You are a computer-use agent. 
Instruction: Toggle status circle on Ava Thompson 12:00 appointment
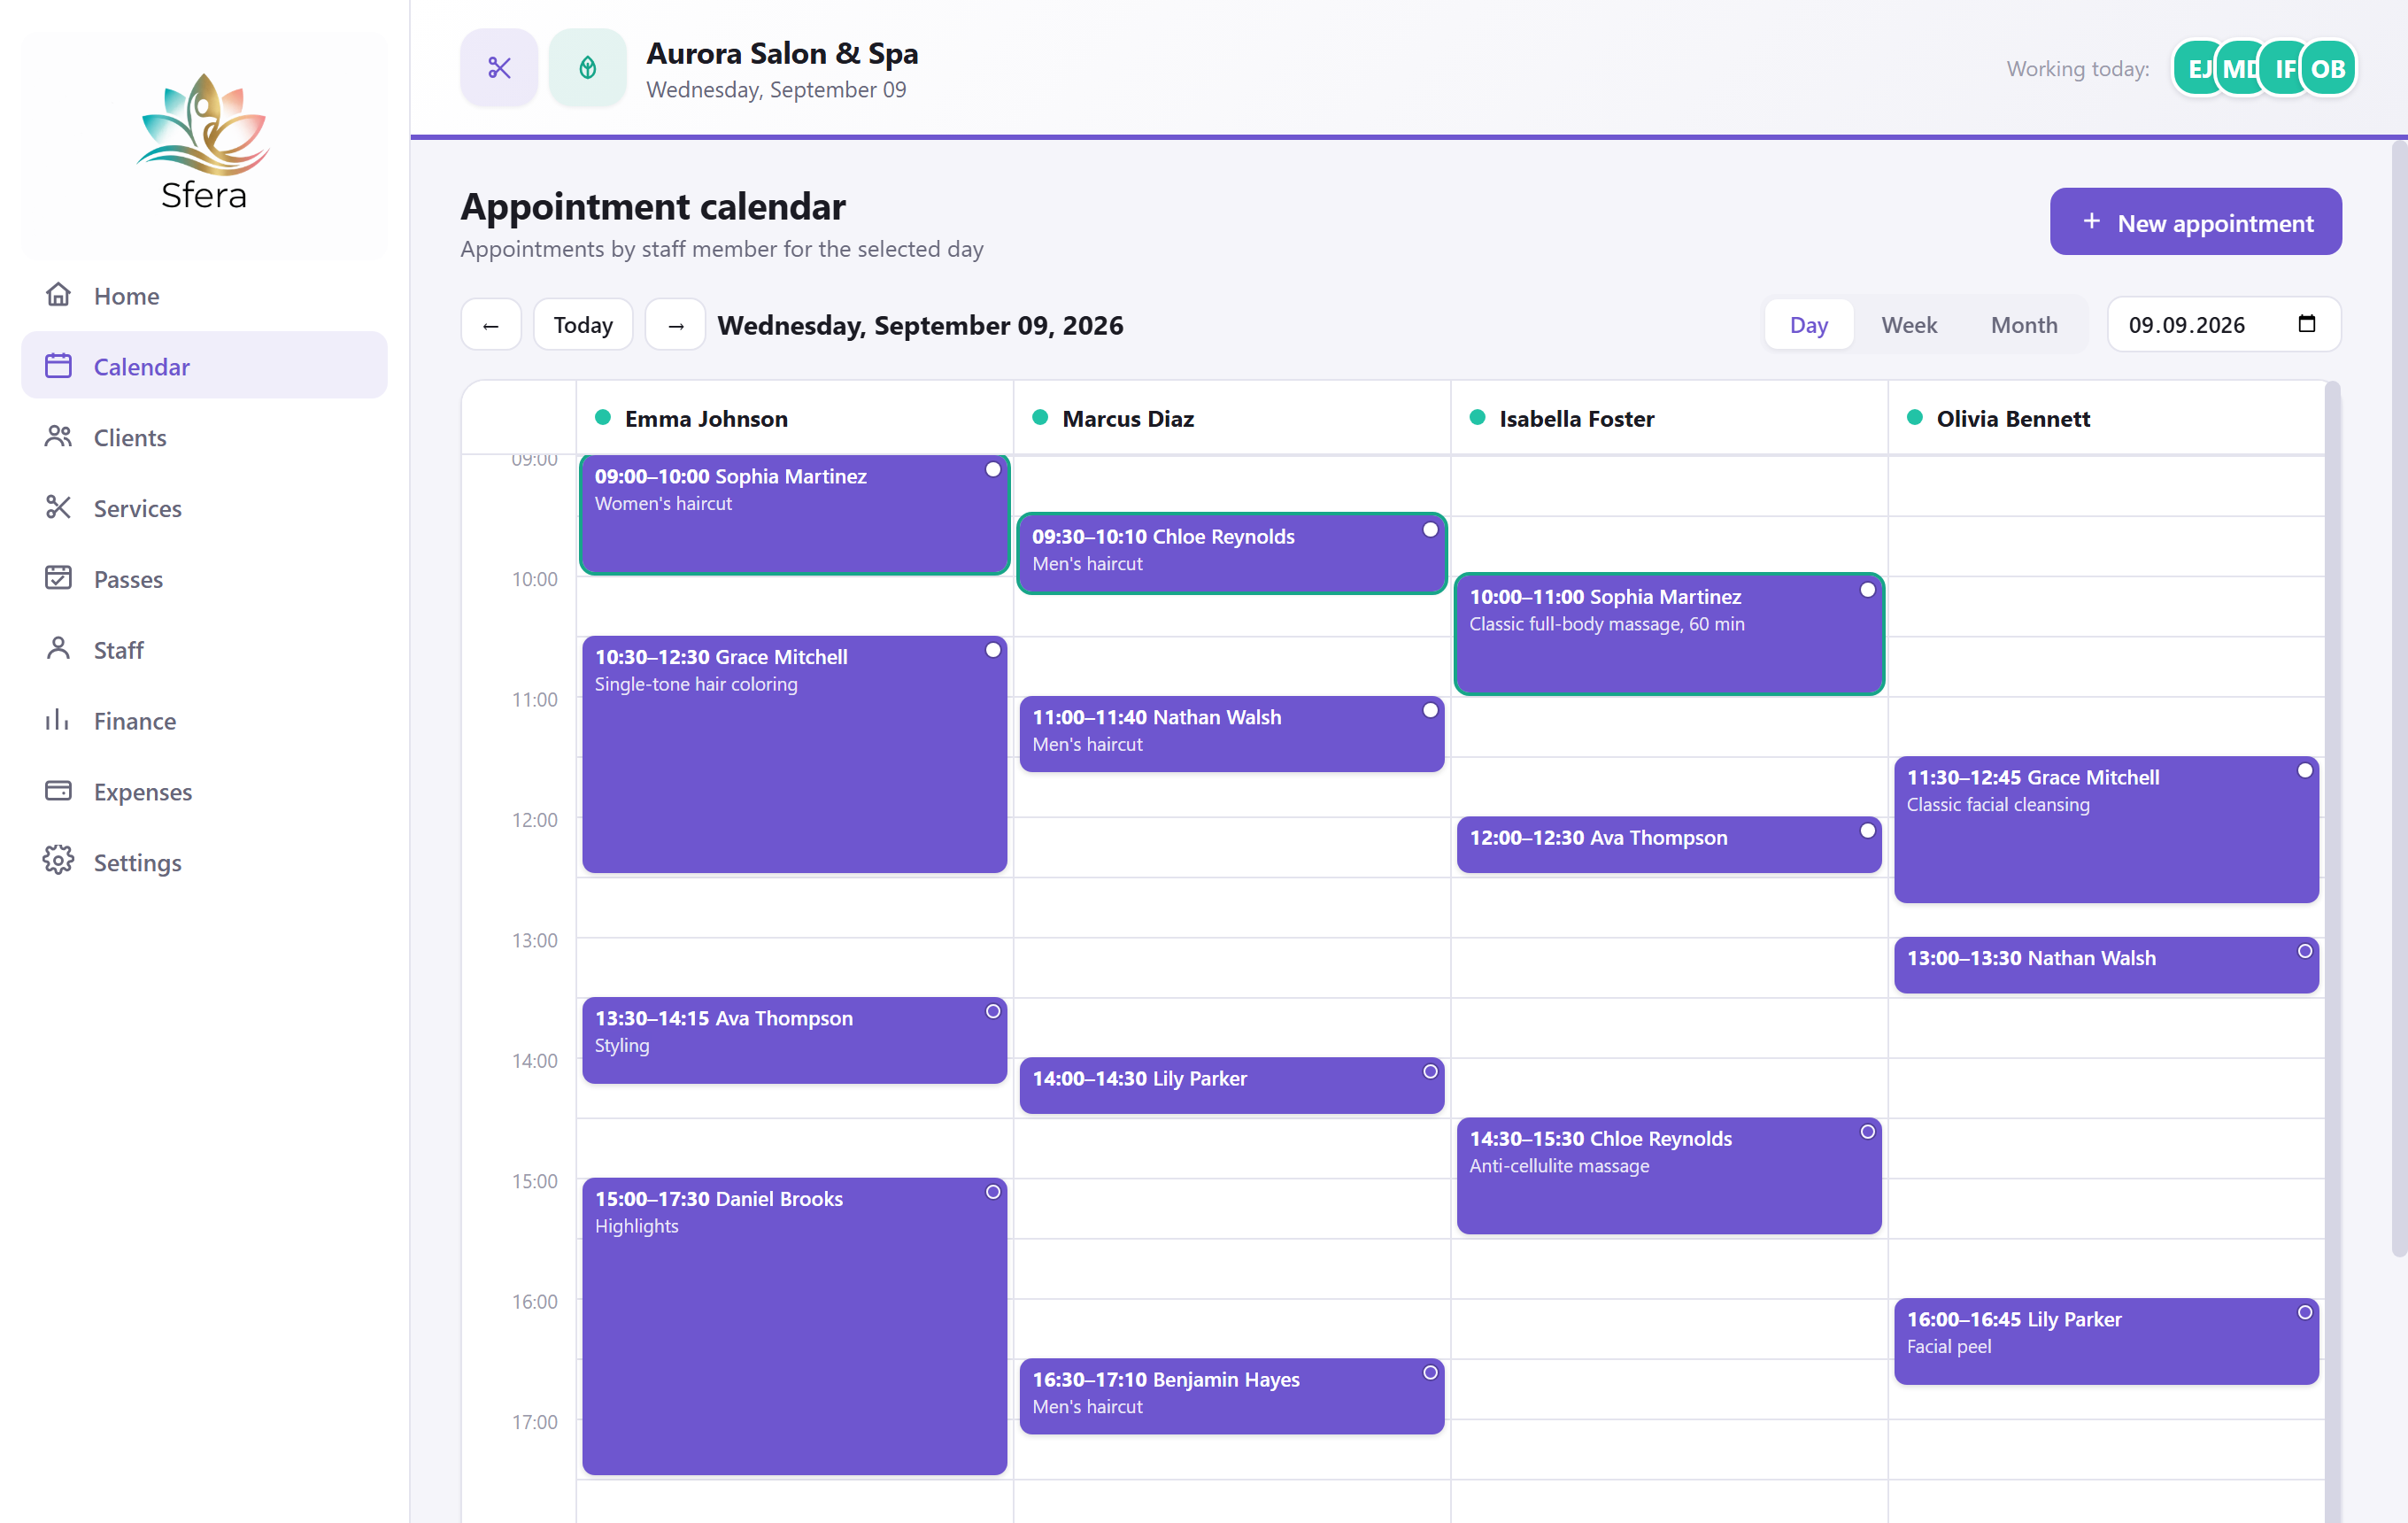pos(1867,831)
